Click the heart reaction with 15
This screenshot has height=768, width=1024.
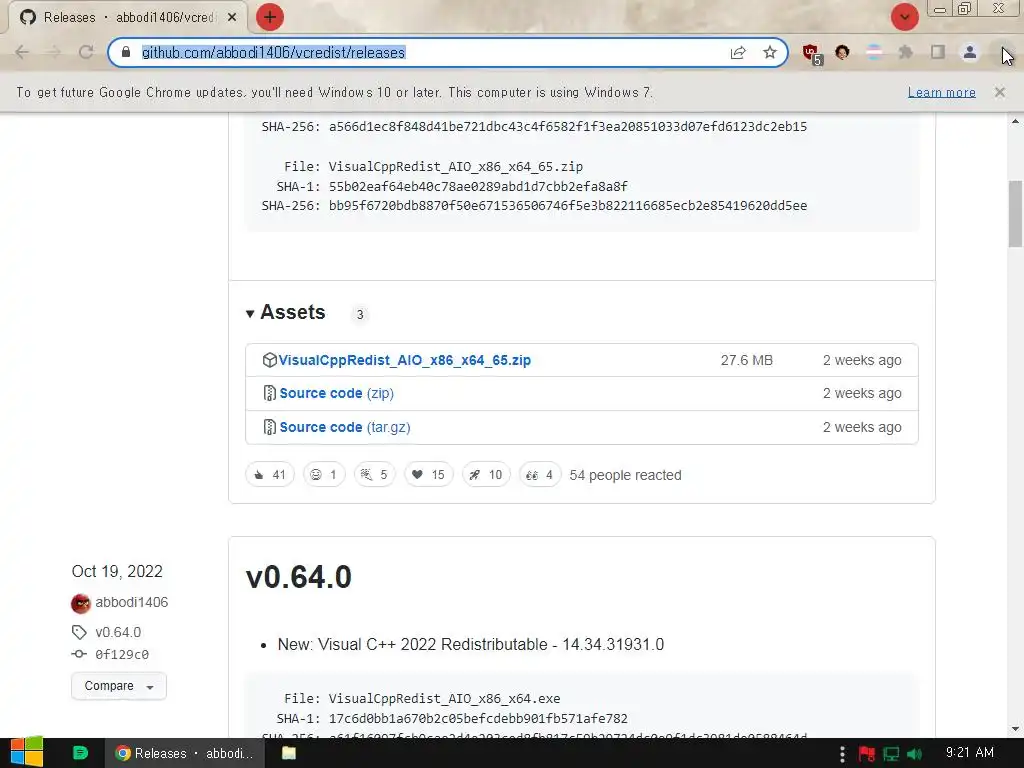(x=428, y=475)
